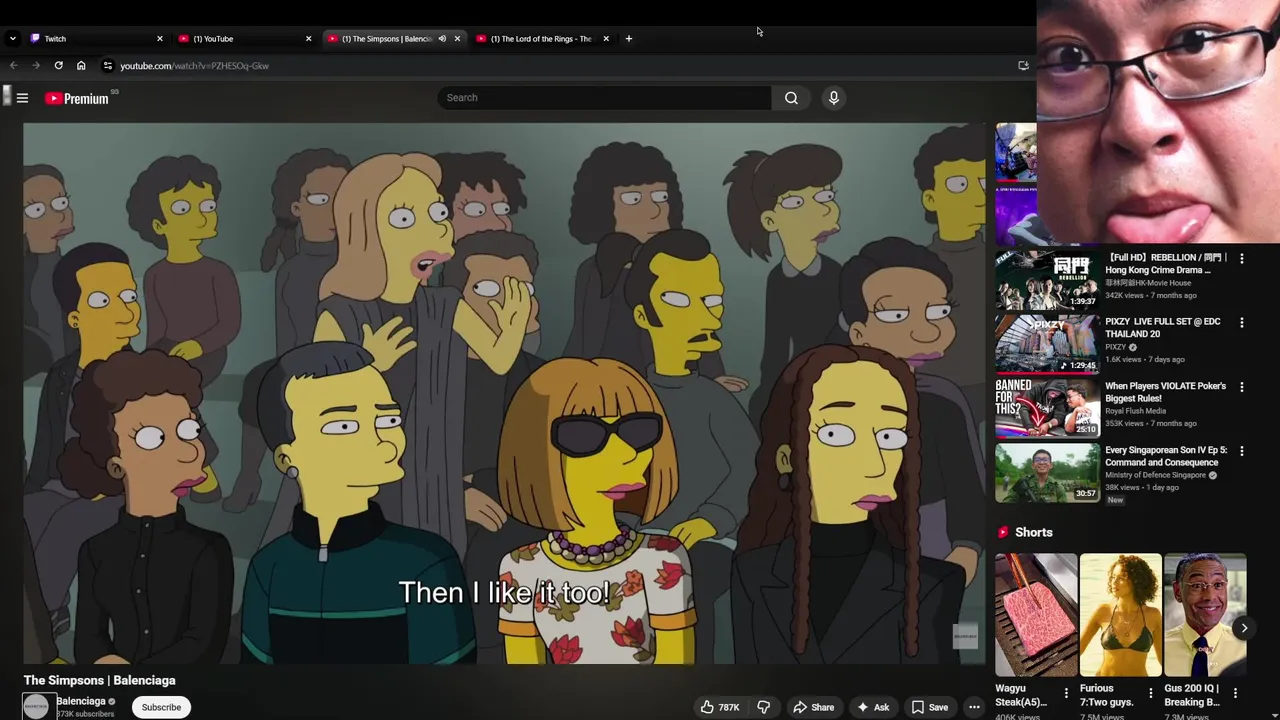Open Royal Flush Media channel

1135,411
